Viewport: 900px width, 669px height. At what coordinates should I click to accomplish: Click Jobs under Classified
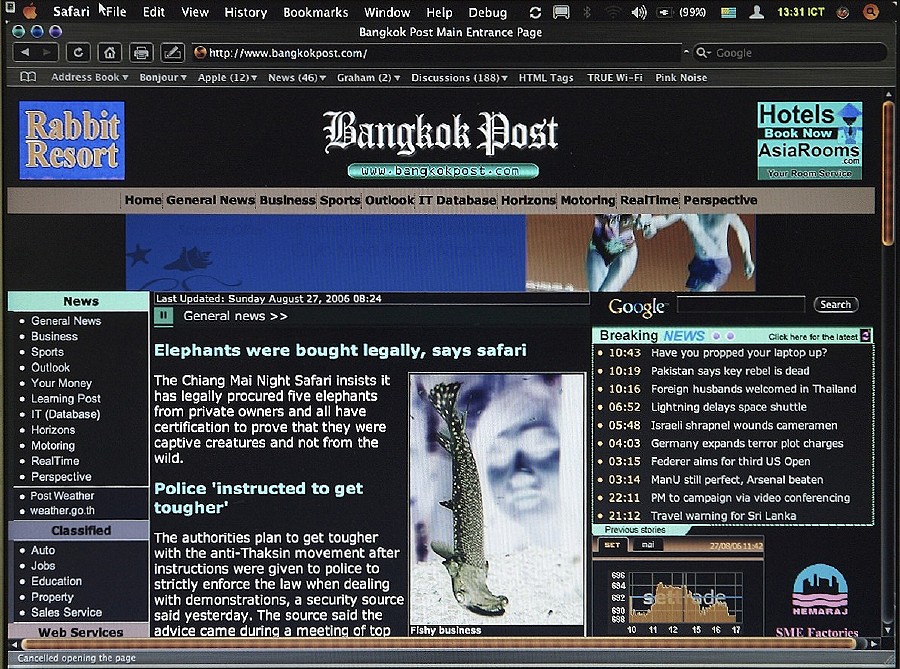(43, 566)
